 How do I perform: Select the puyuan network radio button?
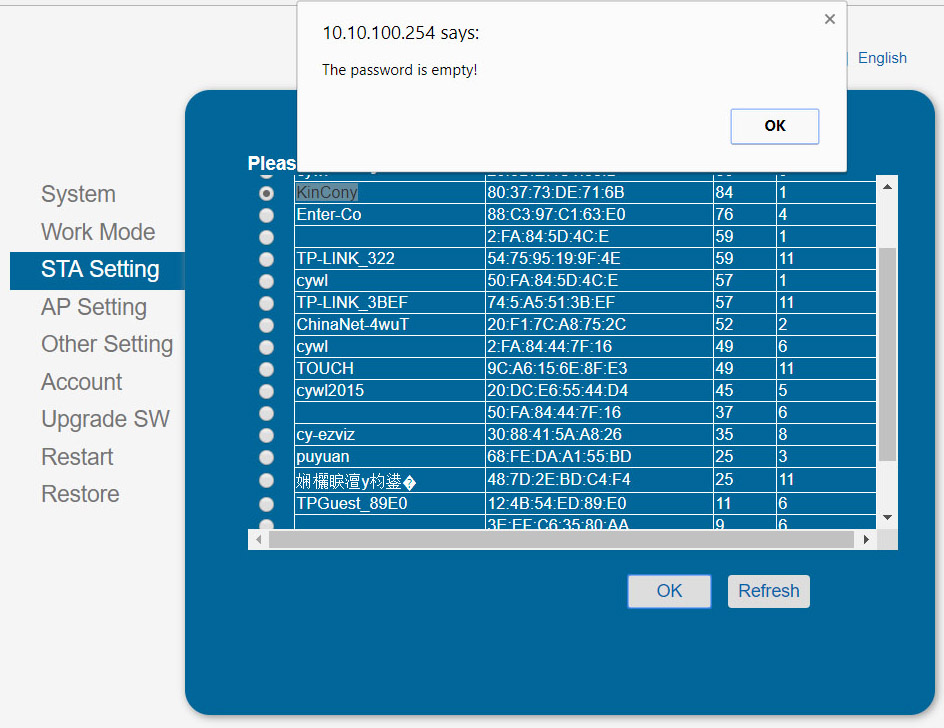(266, 457)
